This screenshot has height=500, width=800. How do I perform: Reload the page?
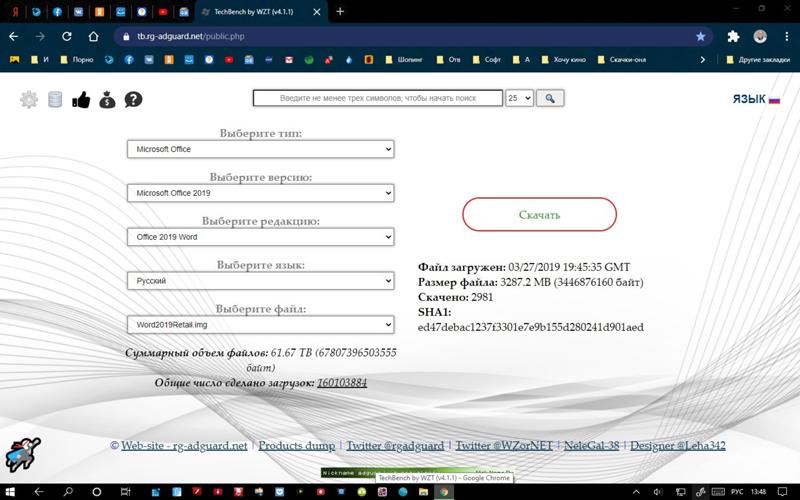[x=67, y=36]
